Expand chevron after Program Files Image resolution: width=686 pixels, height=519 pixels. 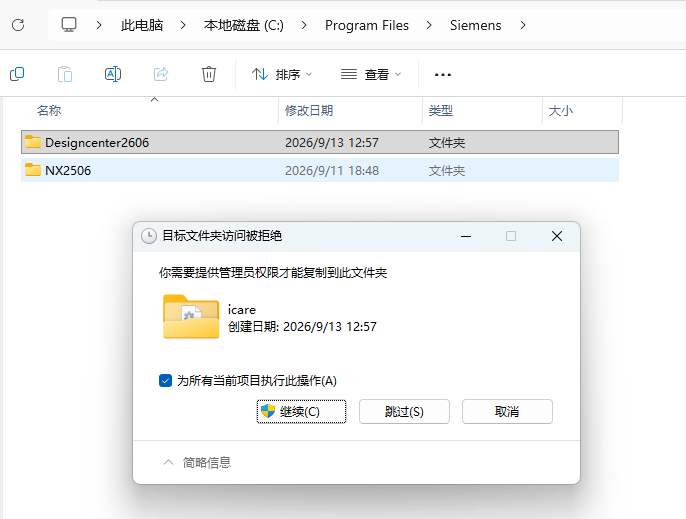tap(429, 25)
